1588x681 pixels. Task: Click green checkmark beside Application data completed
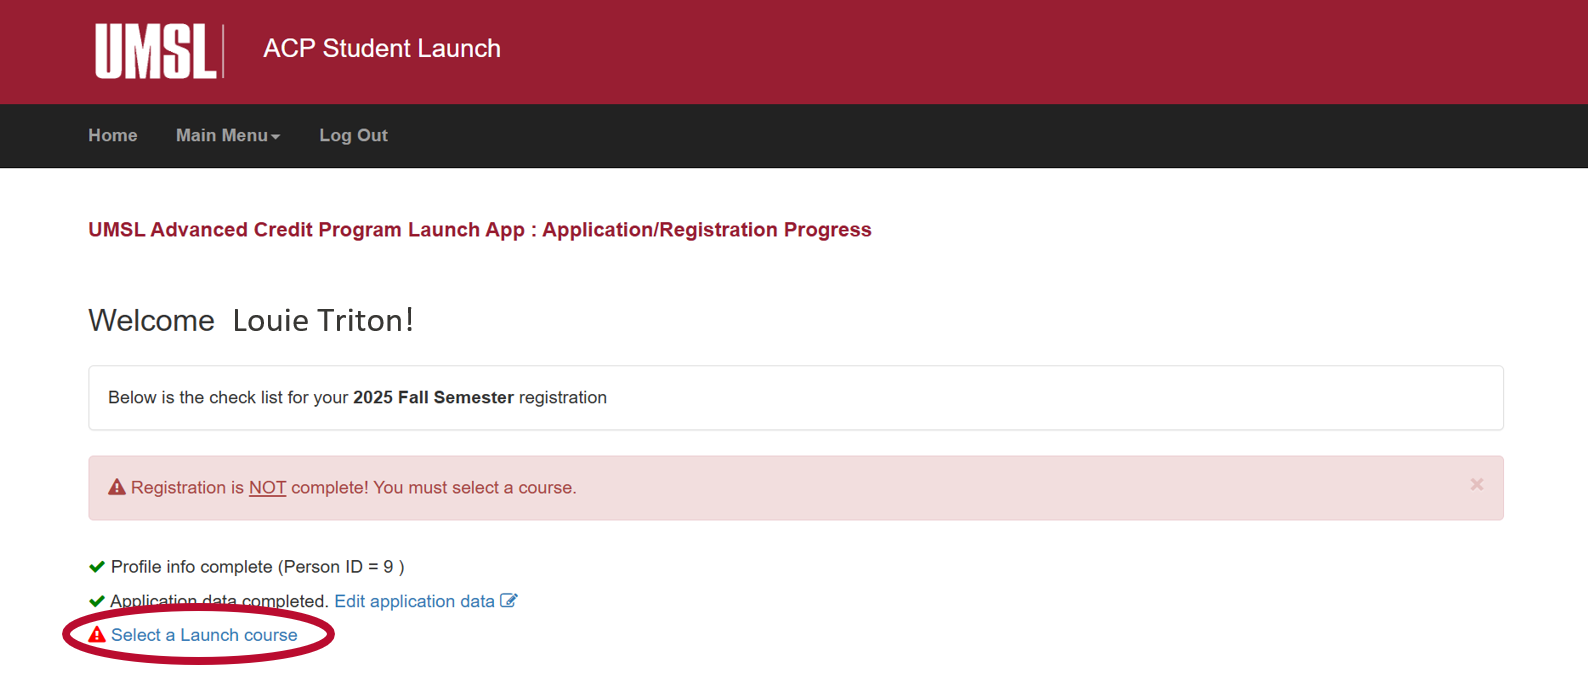click(x=97, y=601)
